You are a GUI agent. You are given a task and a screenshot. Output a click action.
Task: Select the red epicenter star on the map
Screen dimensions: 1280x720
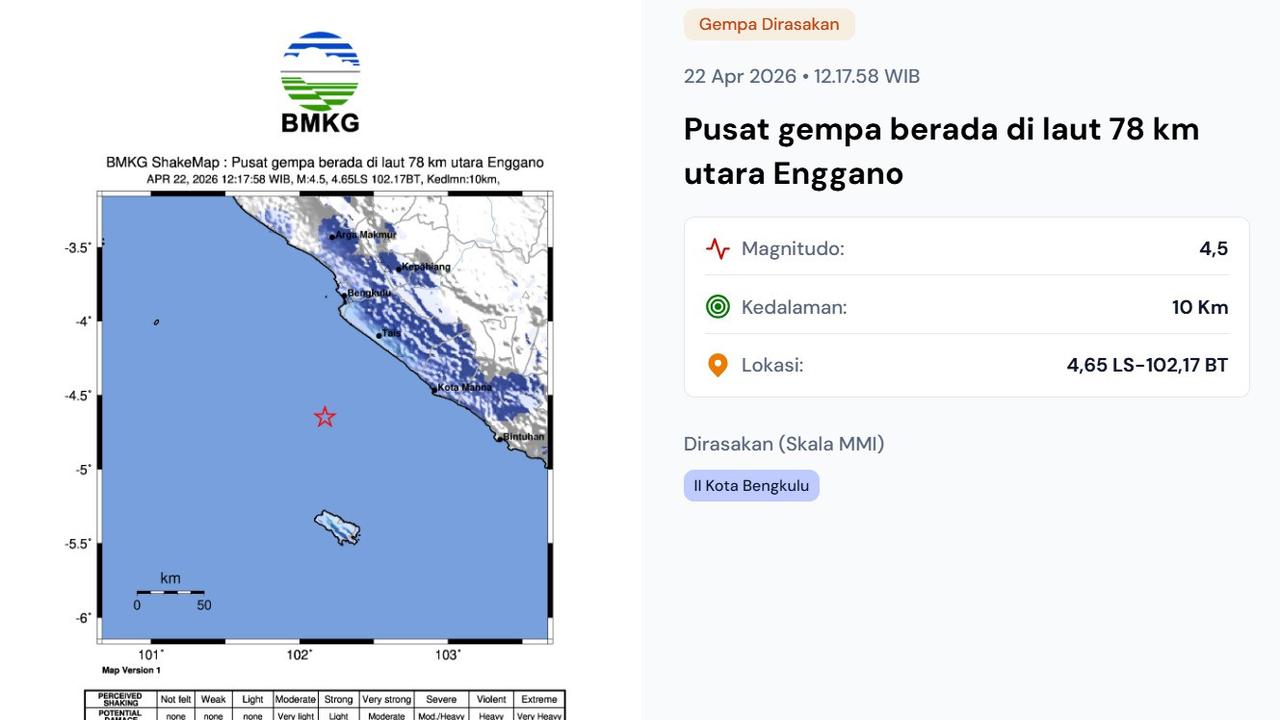tap(324, 416)
